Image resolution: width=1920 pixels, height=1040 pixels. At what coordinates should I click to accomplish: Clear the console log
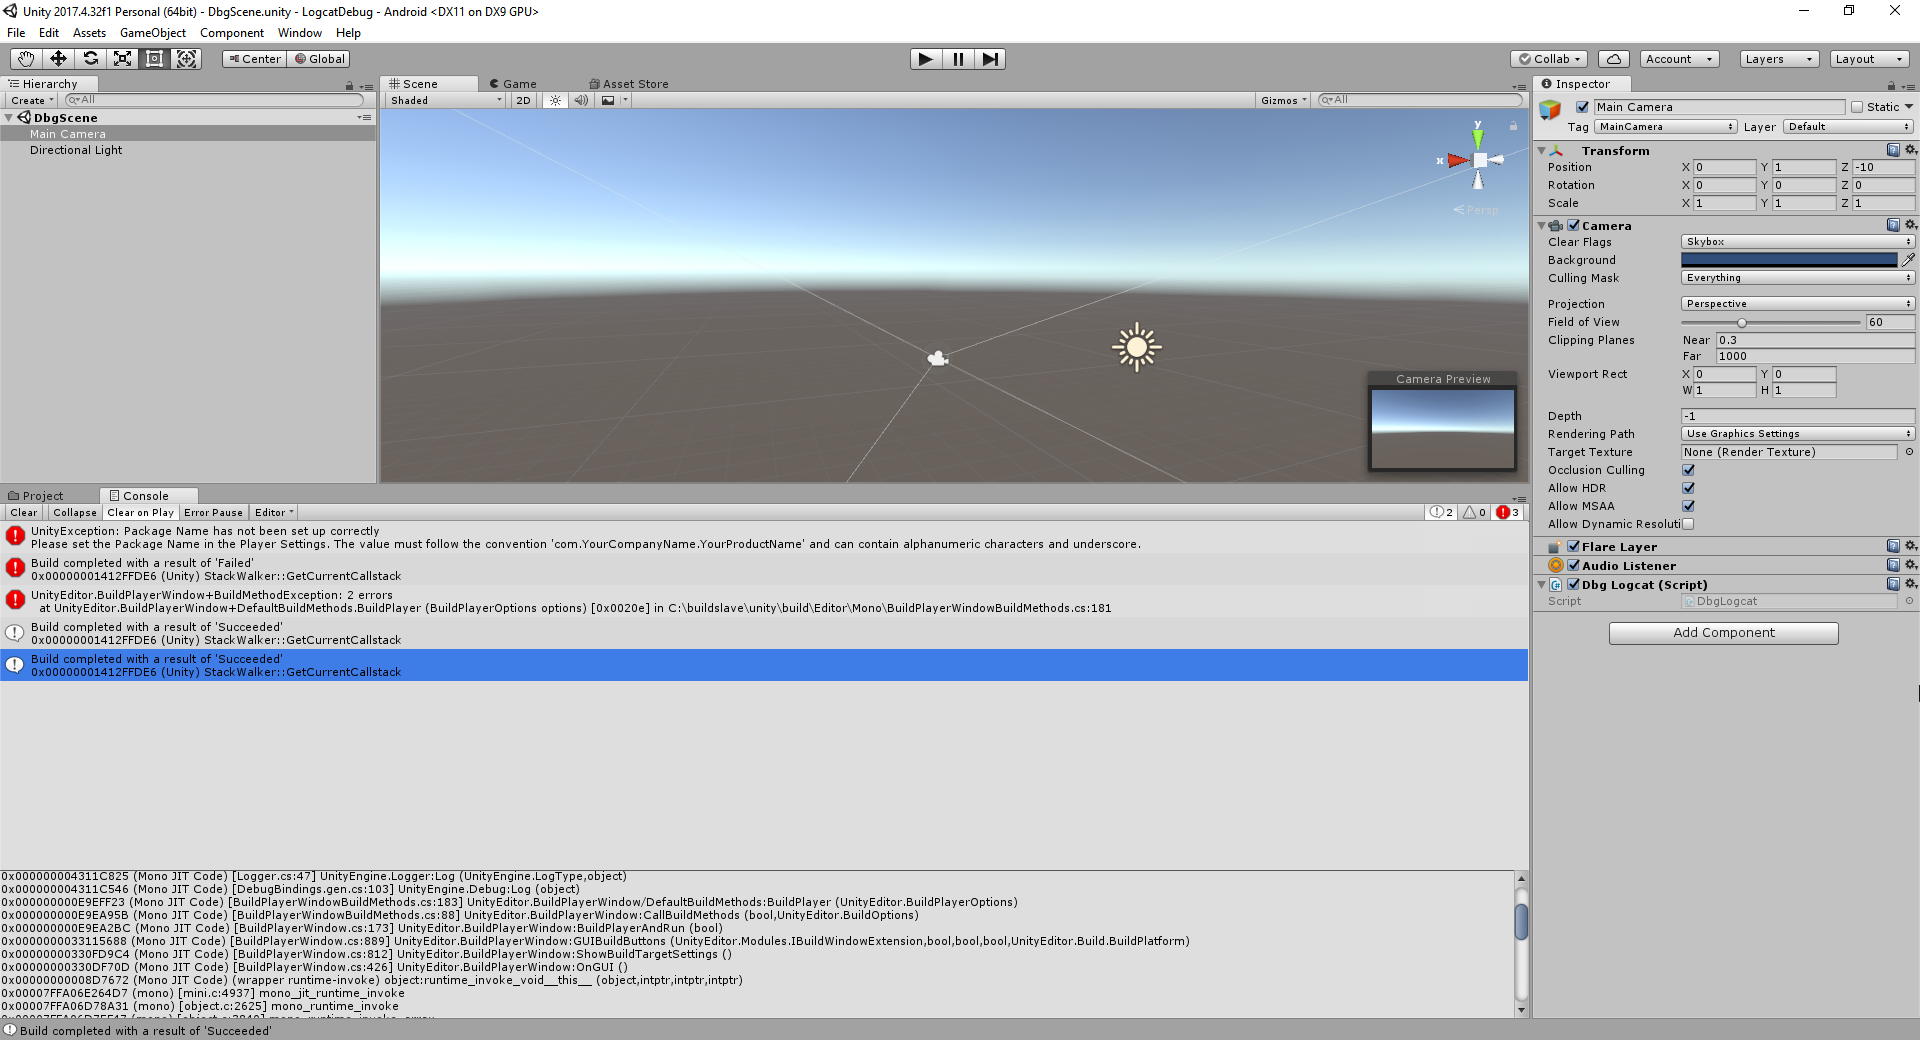pyautogui.click(x=24, y=512)
